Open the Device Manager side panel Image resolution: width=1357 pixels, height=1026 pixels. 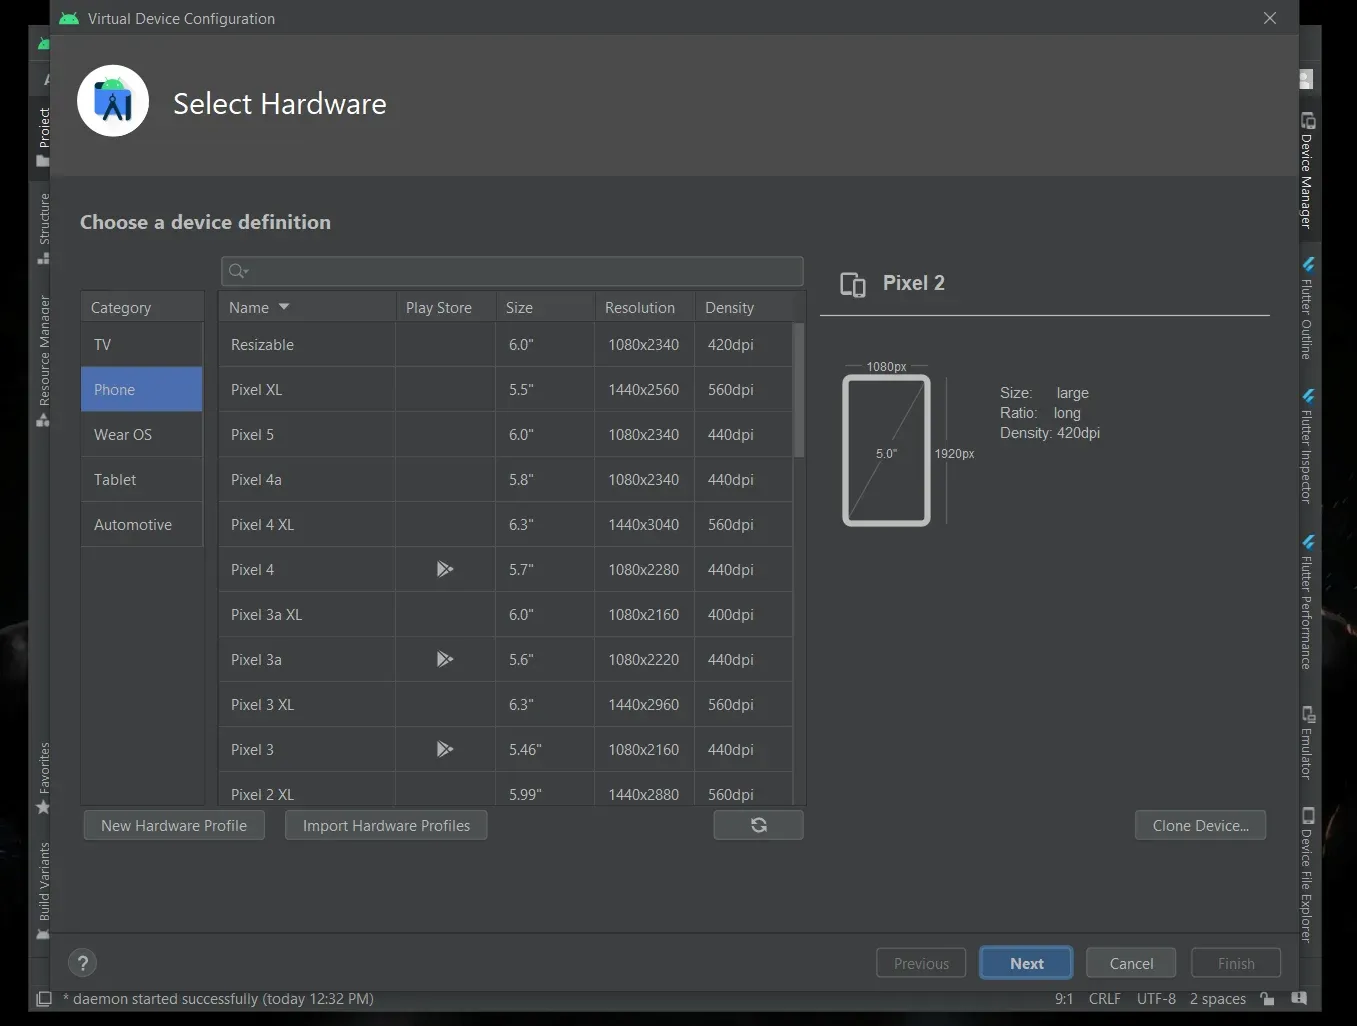tap(1307, 171)
